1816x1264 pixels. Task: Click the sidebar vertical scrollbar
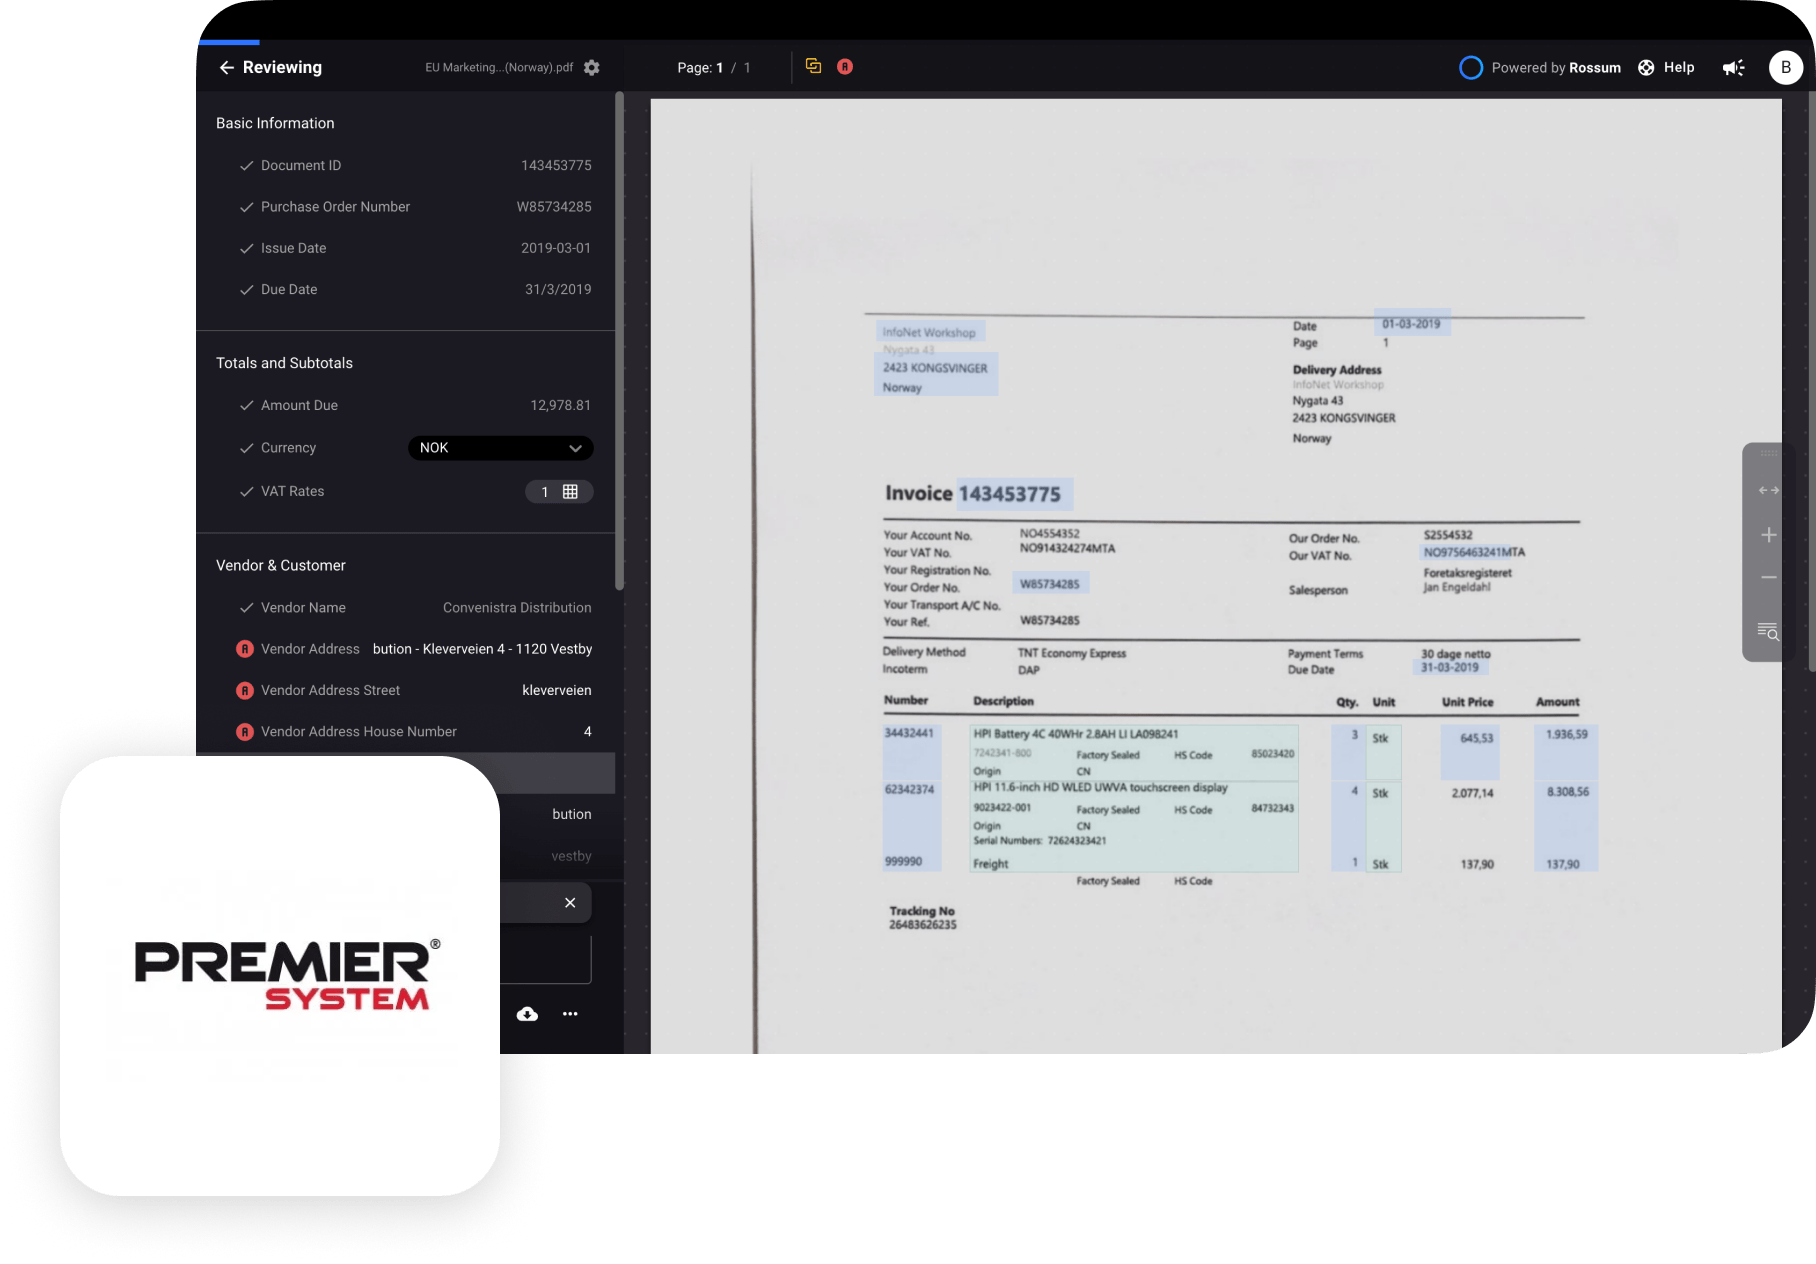click(619, 340)
